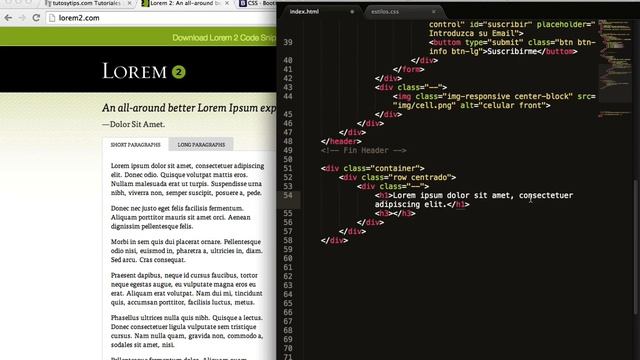The width and height of the screenshot is (640, 360).
Task: Close the tutosytips.com browser tab
Action: point(129,3)
